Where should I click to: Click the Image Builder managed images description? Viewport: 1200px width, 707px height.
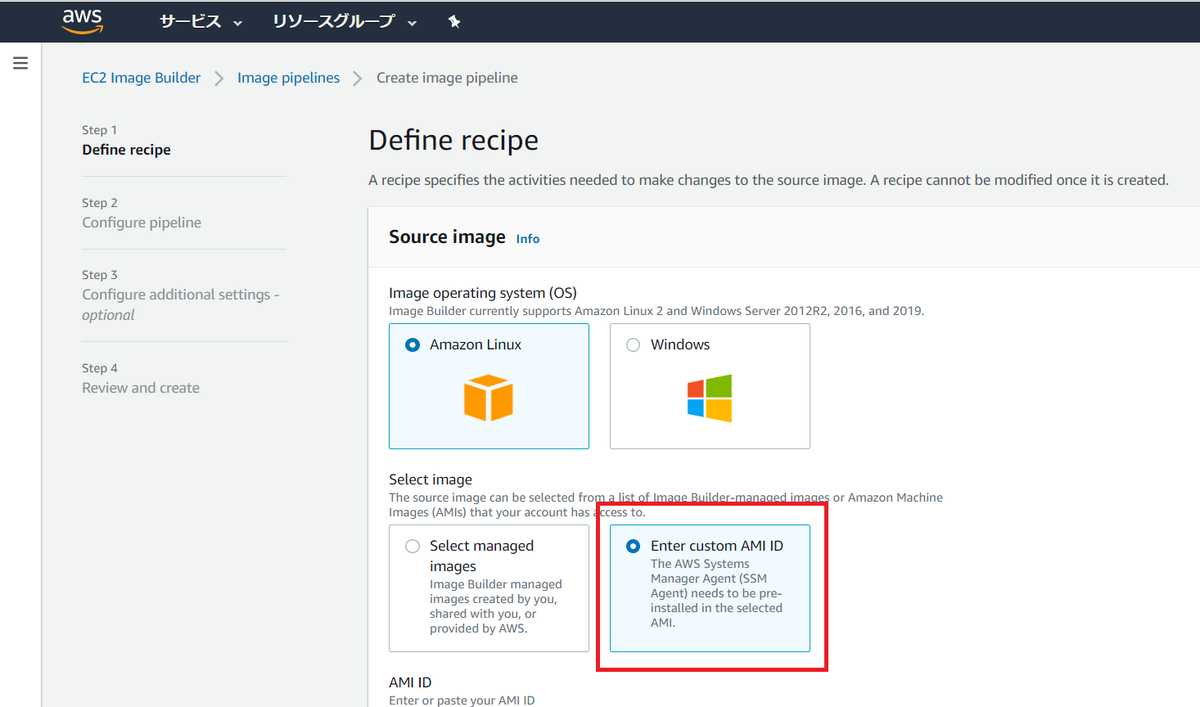tap(497, 606)
